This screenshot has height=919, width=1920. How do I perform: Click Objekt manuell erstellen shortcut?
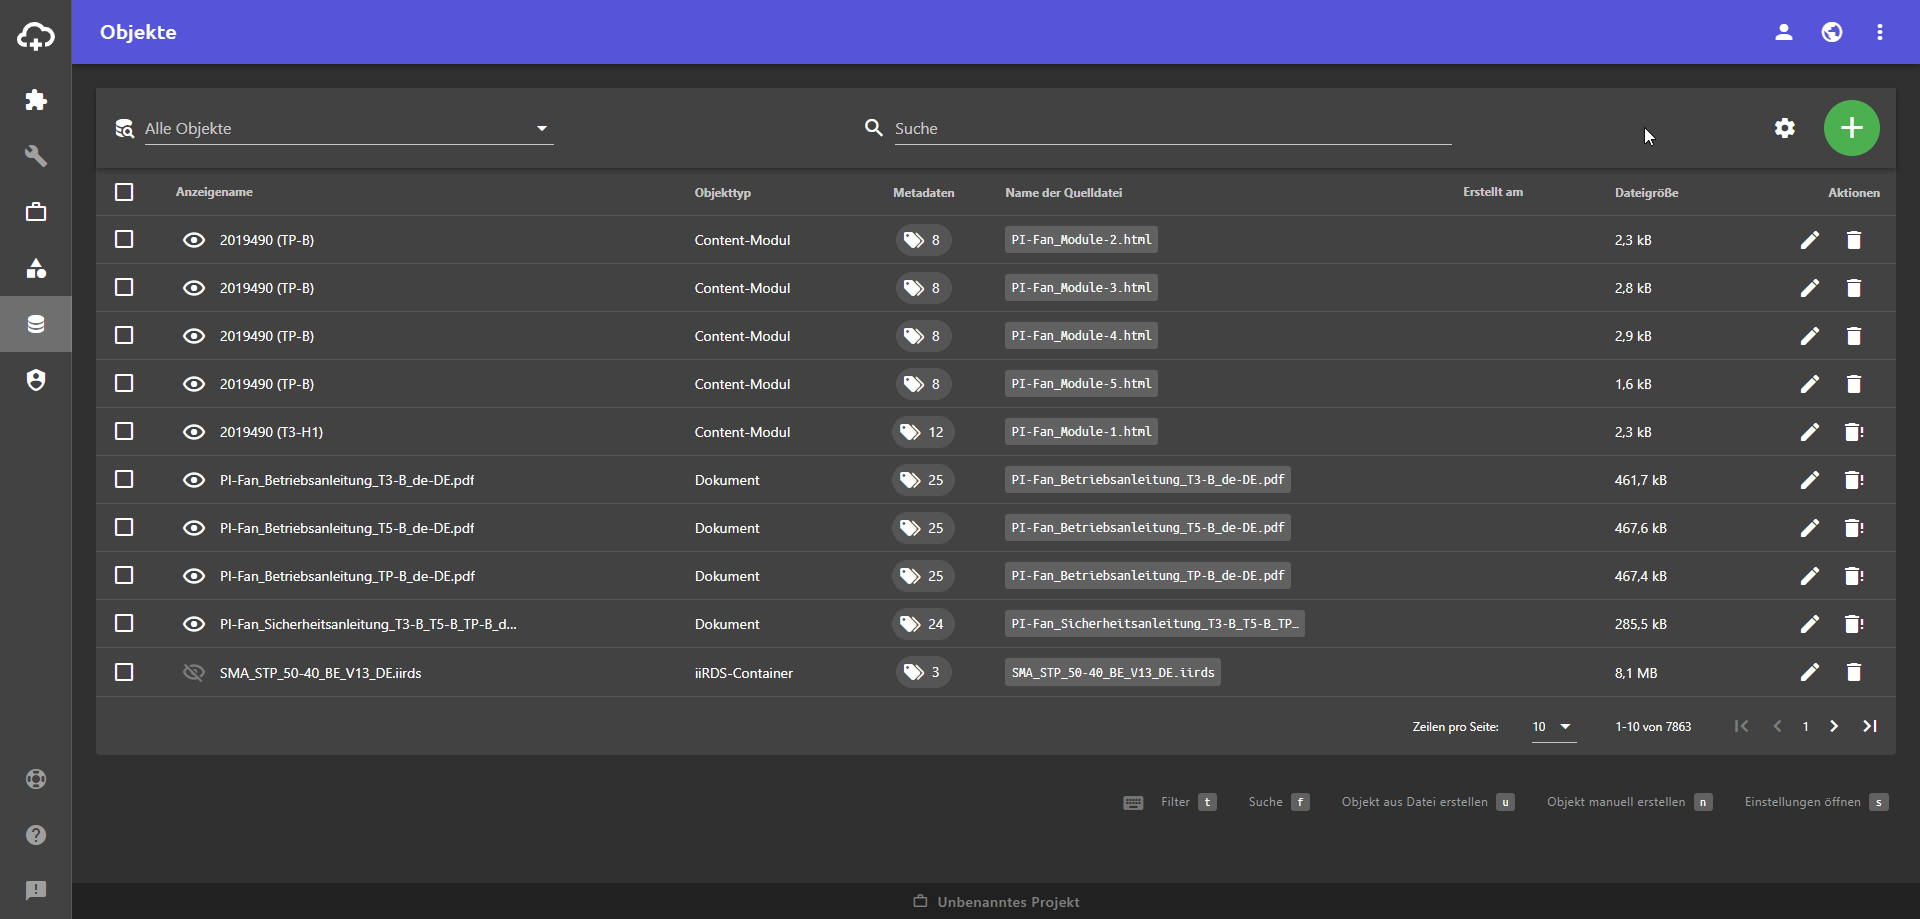point(1630,802)
